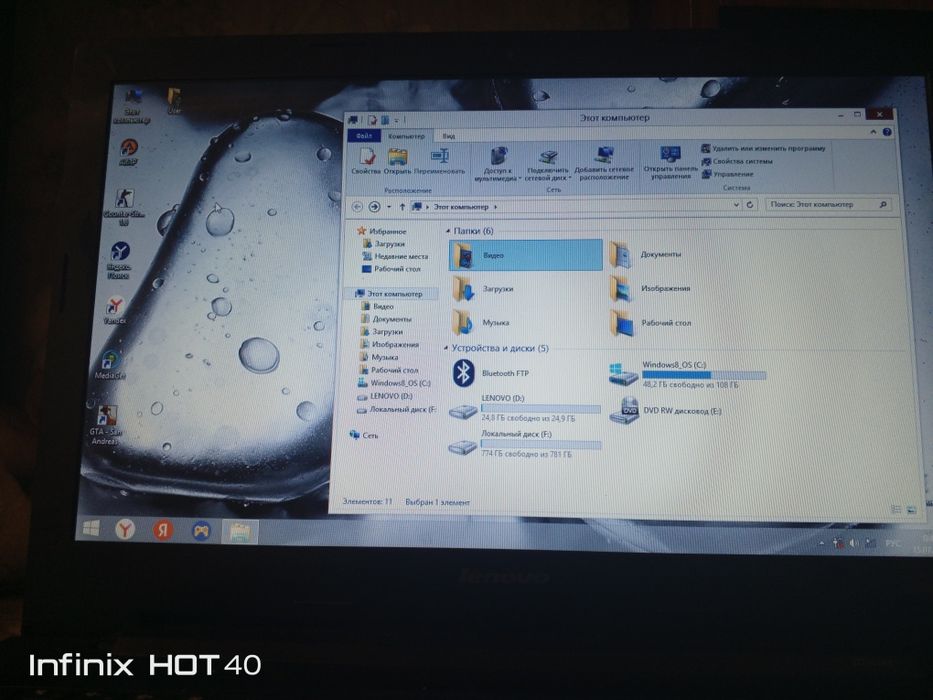Viewport: 933px width, 700px height.
Task: Click the red Я taskbar icon
Action: [x=162, y=529]
